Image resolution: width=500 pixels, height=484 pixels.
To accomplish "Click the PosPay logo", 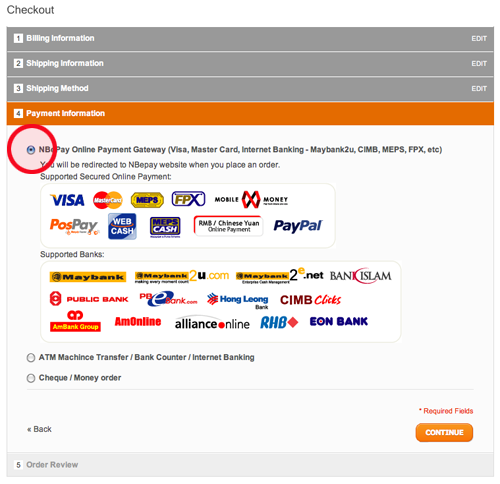I will click(x=75, y=227).
